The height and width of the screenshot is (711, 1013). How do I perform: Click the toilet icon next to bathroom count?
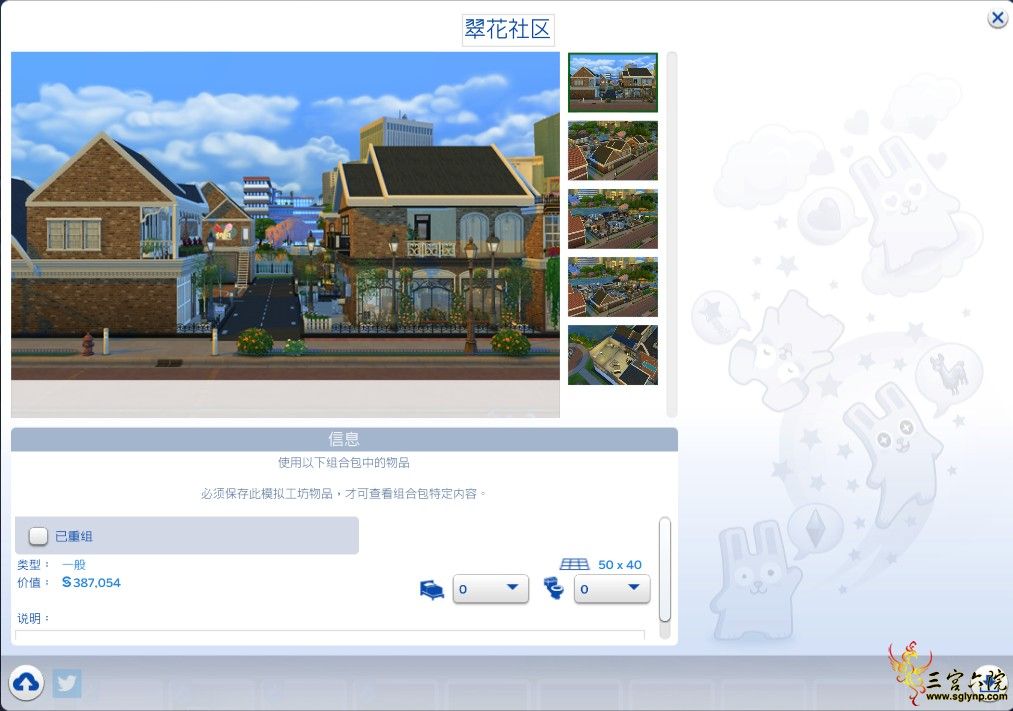(x=554, y=588)
